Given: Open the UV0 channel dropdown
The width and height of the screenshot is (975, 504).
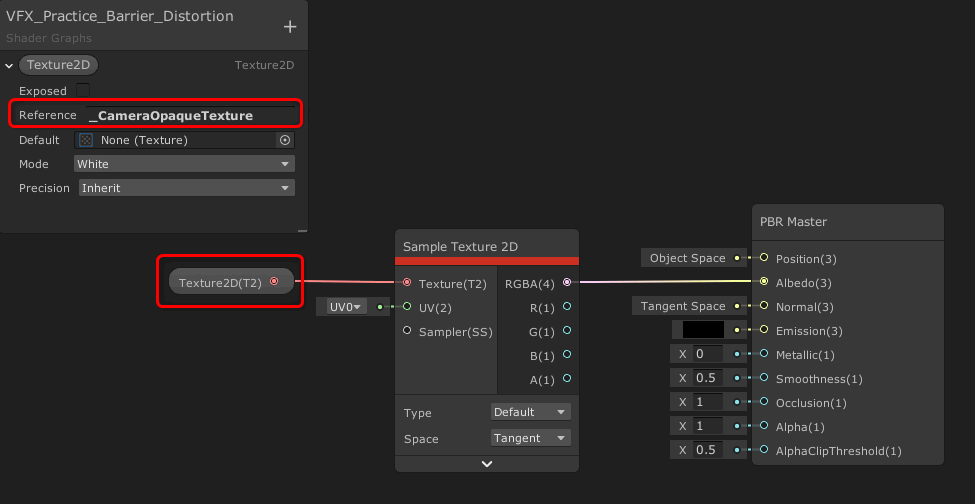Looking at the screenshot, I should 347,306.
